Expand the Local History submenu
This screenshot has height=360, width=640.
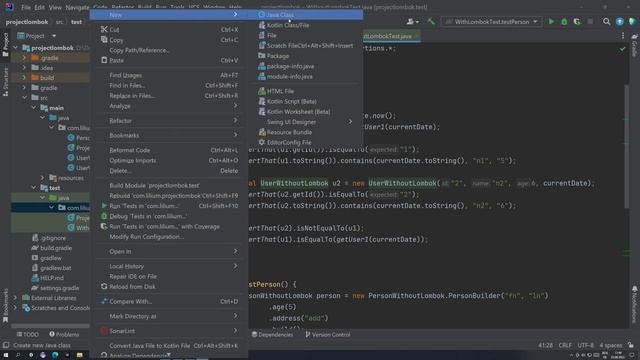click(169, 266)
